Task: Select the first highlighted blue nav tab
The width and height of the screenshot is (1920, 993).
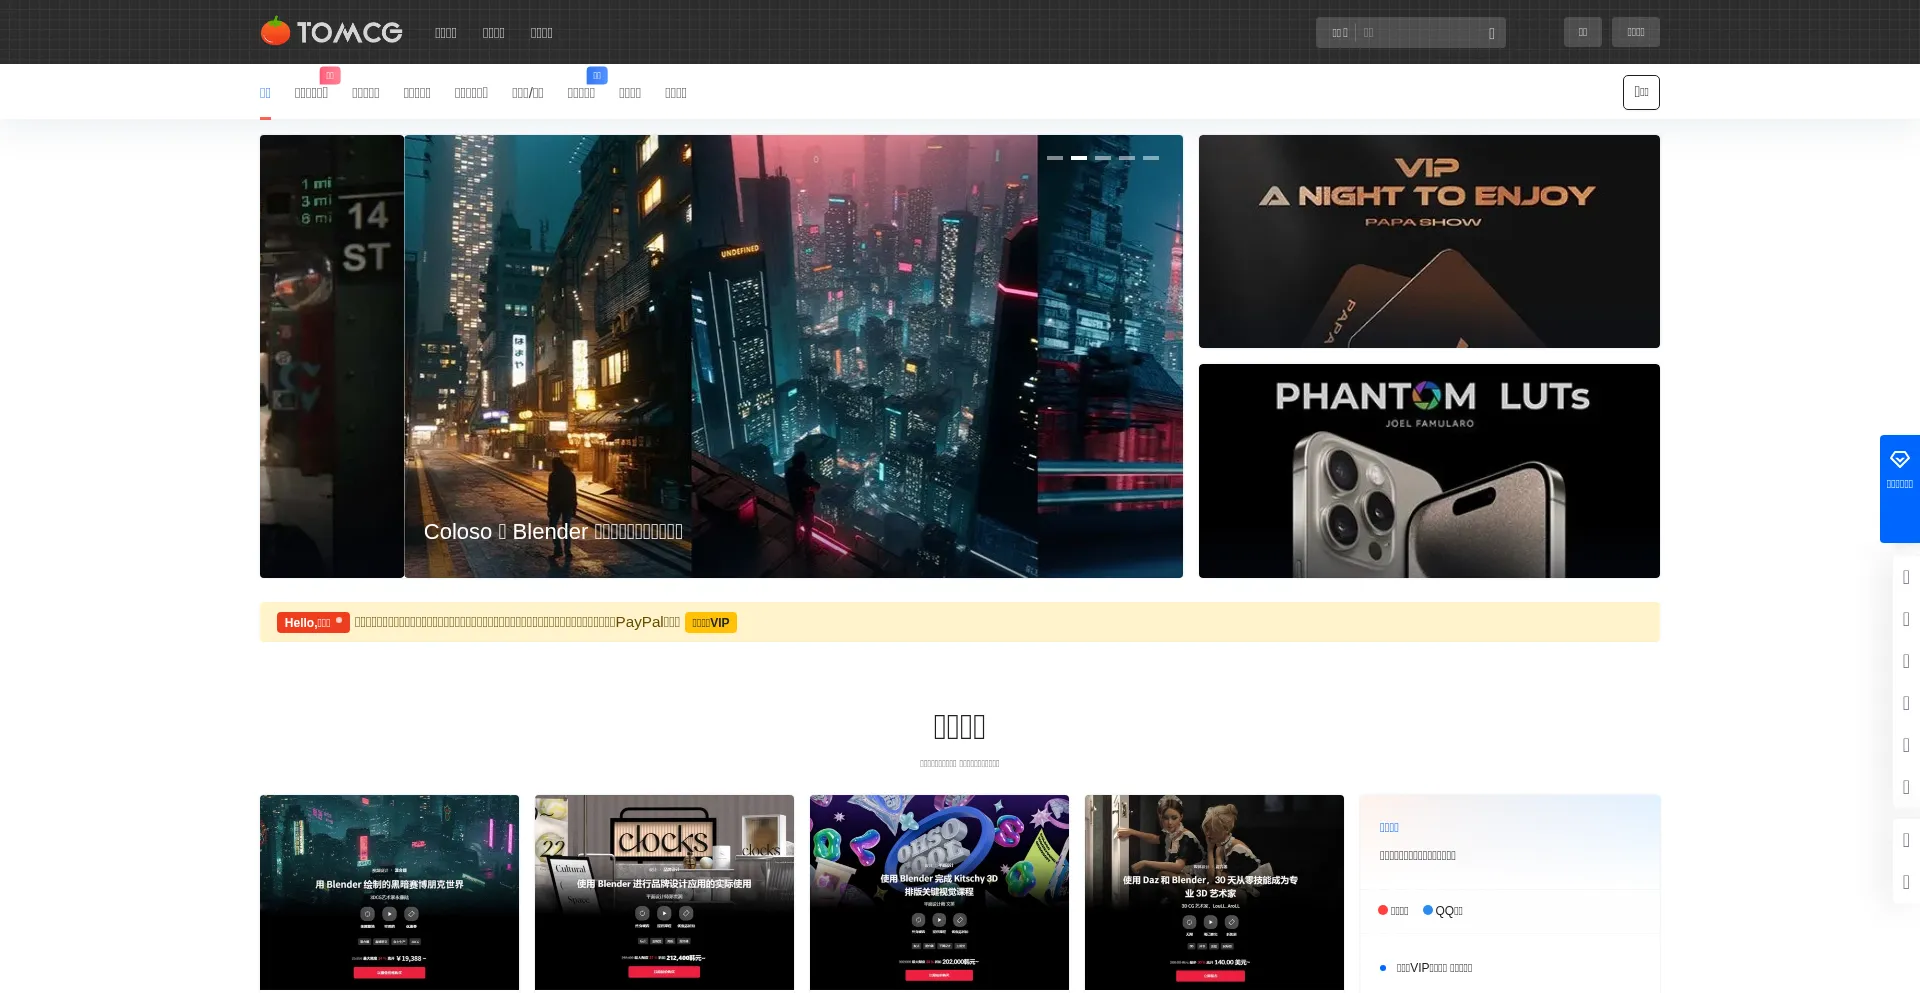Action: pos(265,93)
